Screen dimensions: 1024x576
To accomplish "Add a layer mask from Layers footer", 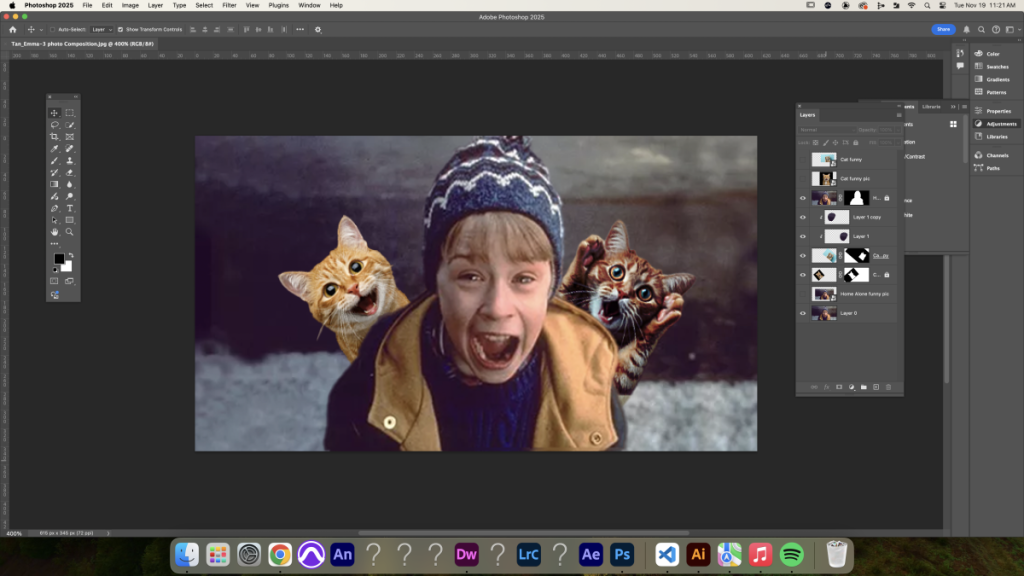I will tap(839, 387).
